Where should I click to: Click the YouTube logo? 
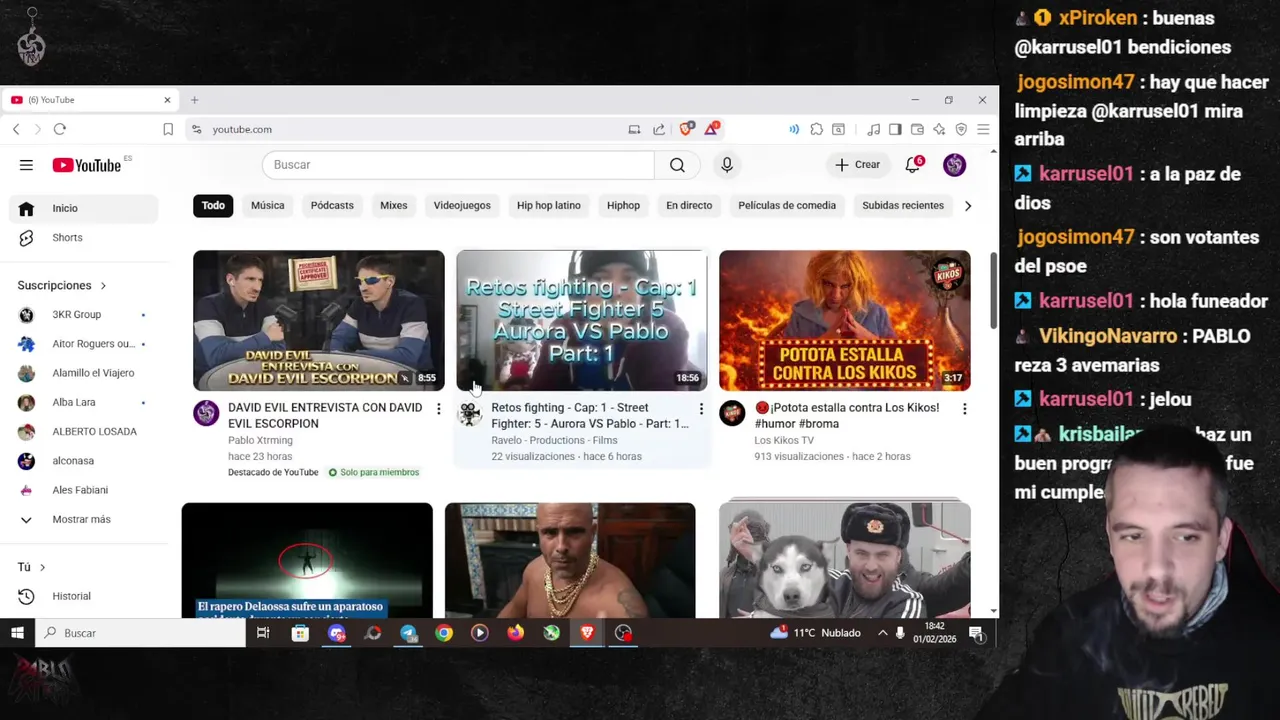point(86,165)
